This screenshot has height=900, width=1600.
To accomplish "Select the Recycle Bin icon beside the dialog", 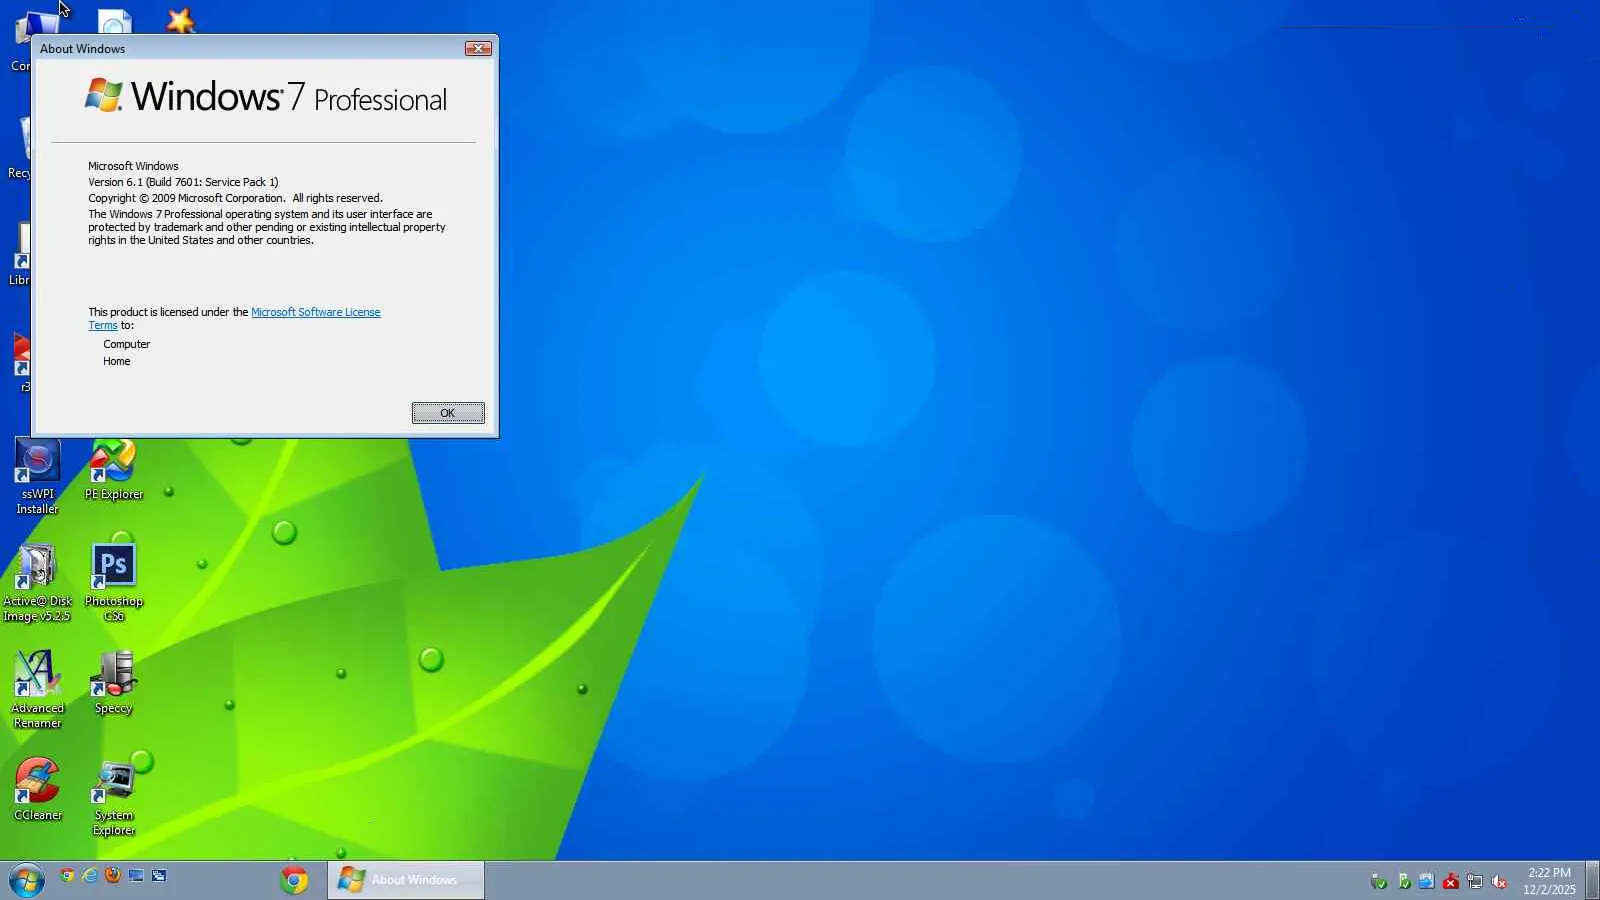I will pyautogui.click(x=22, y=147).
